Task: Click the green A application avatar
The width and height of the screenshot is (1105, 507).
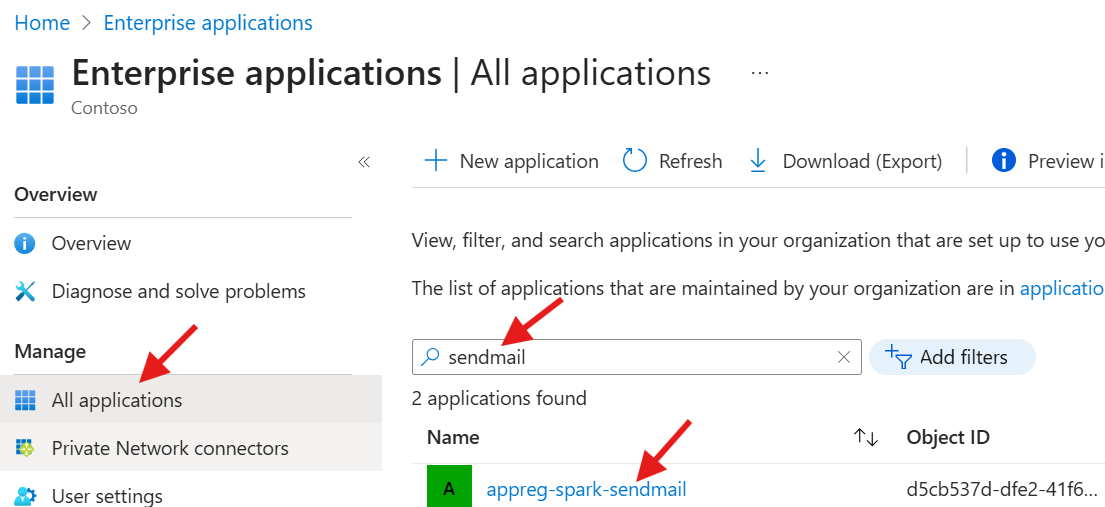Action: (x=449, y=489)
